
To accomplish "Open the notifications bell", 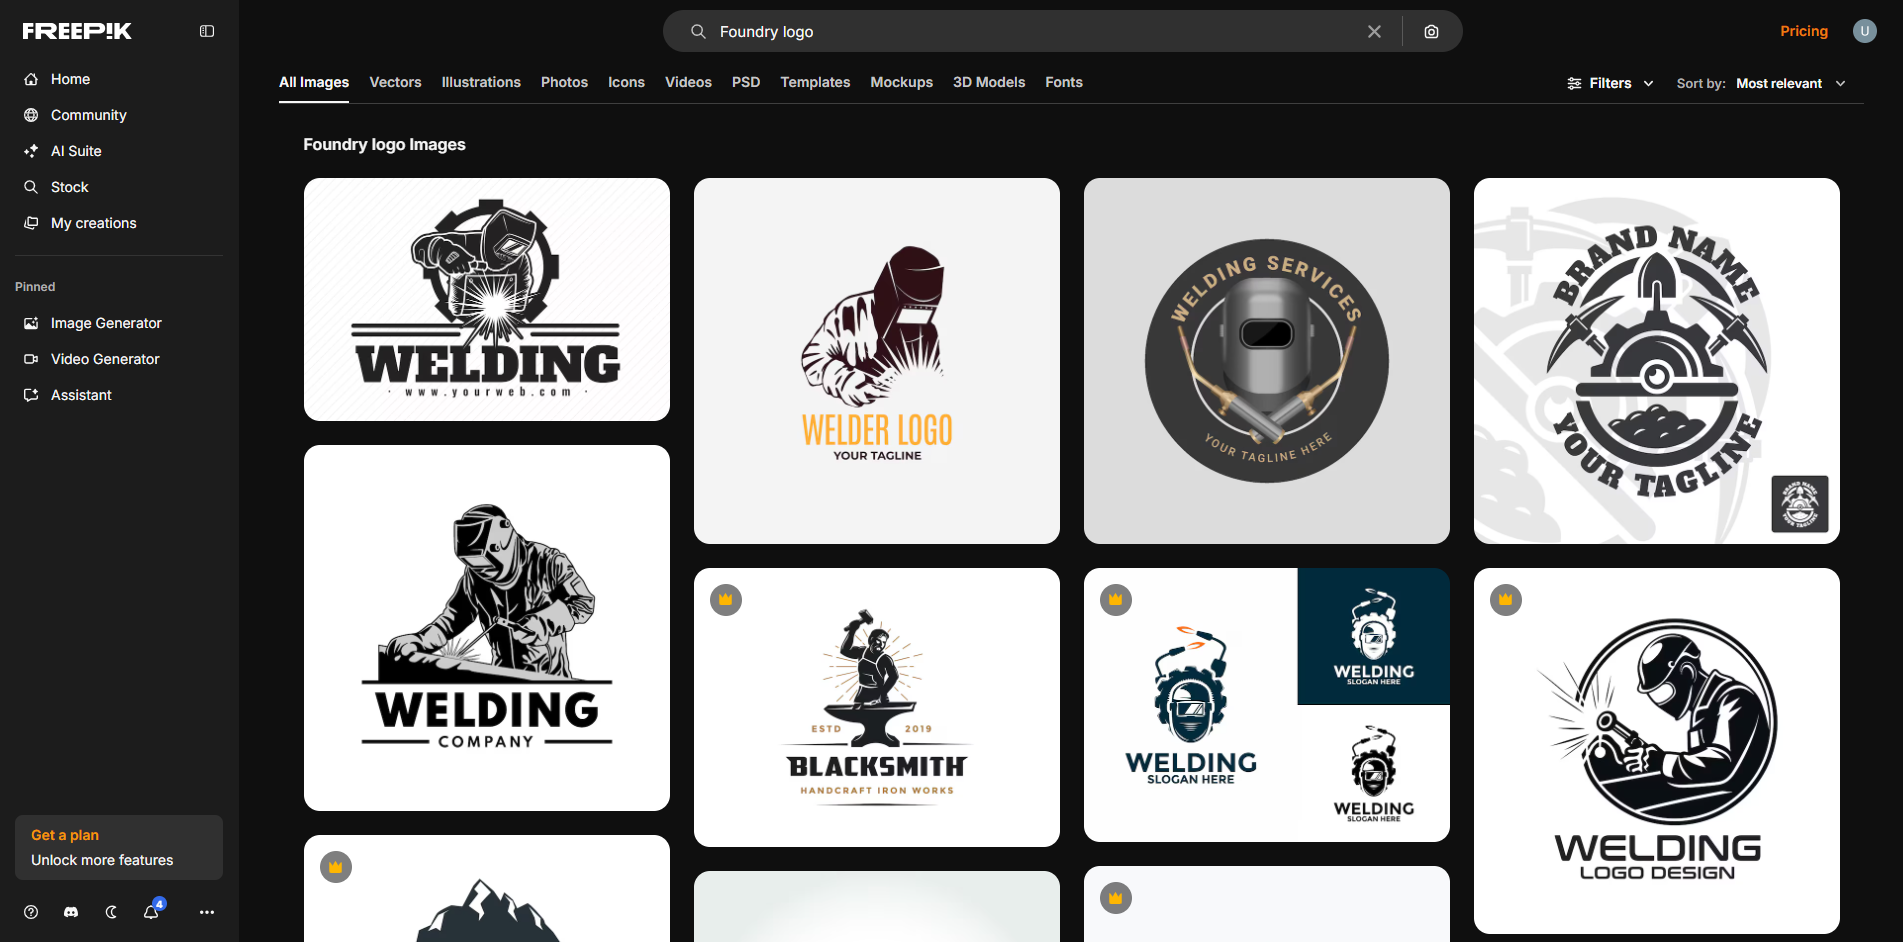I will [150, 912].
